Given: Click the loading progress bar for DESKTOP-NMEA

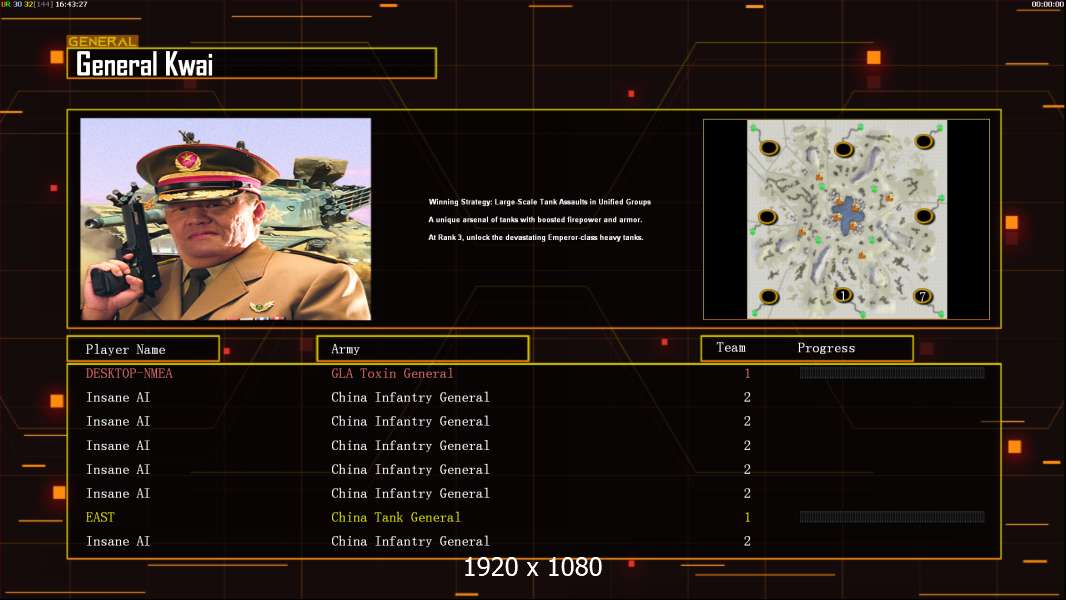Looking at the screenshot, I should tap(892, 372).
